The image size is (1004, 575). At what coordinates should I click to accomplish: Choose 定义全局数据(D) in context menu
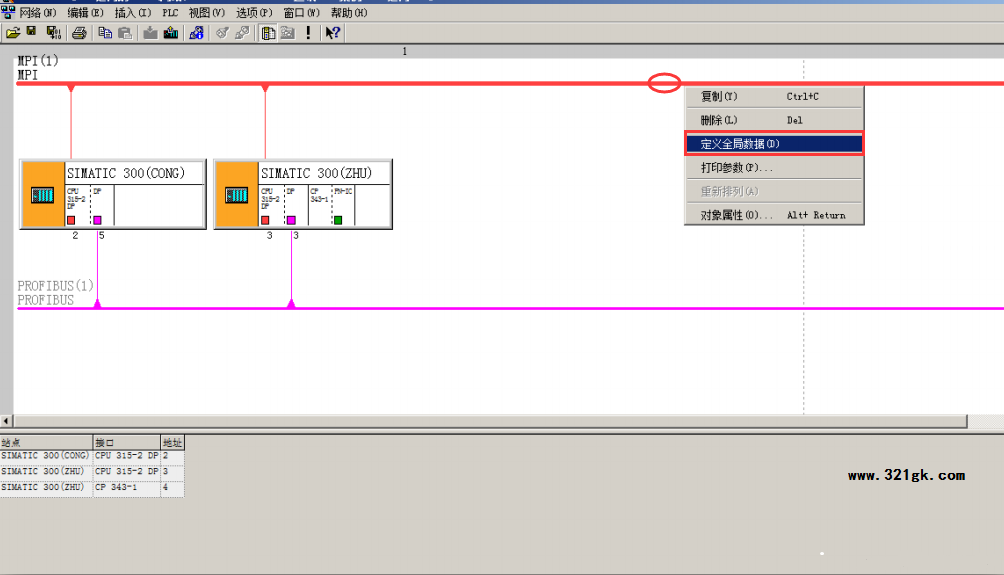point(774,144)
